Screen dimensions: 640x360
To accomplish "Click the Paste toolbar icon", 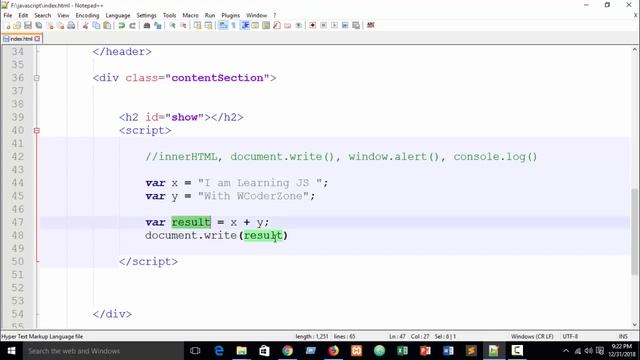I will pyautogui.click(x=107, y=25).
